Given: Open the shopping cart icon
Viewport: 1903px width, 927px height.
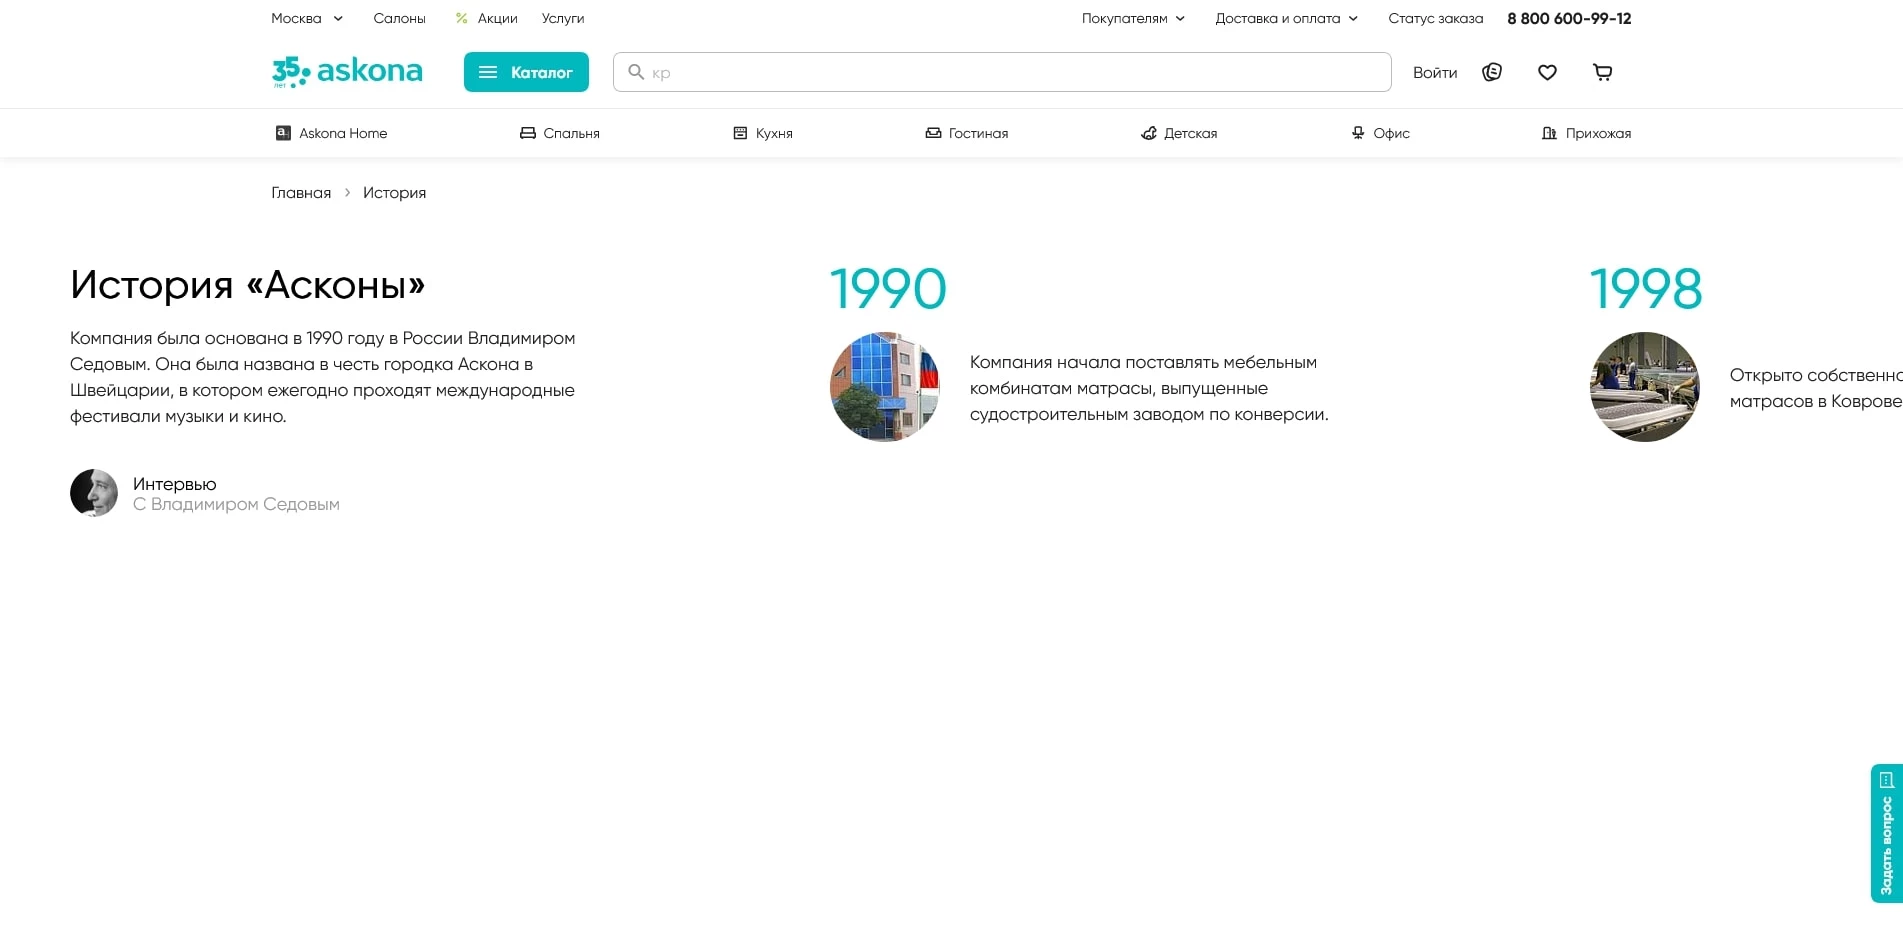Looking at the screenshot, I should tap(1602, 72).
